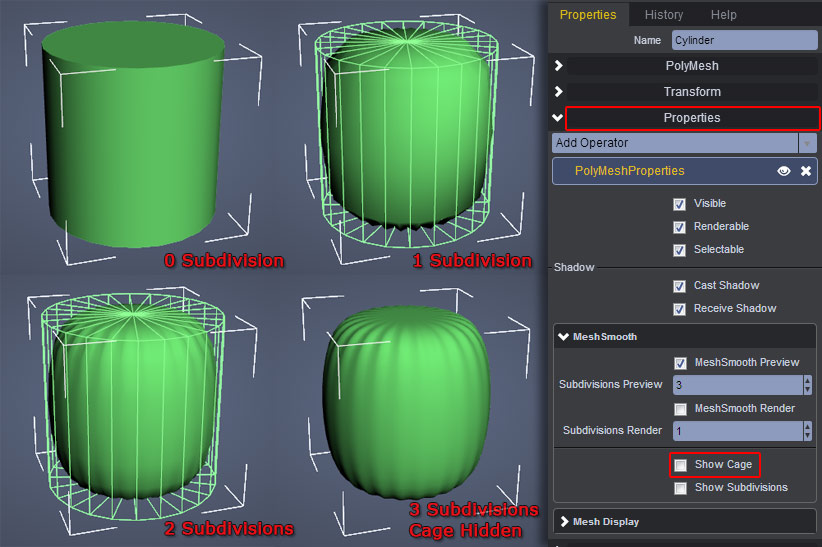Image resolution: width=822 pixels, height=547 pixels.
Task: Click the 2 Subdivisions caged cylinder preview
Action: [x=133, y=406]
